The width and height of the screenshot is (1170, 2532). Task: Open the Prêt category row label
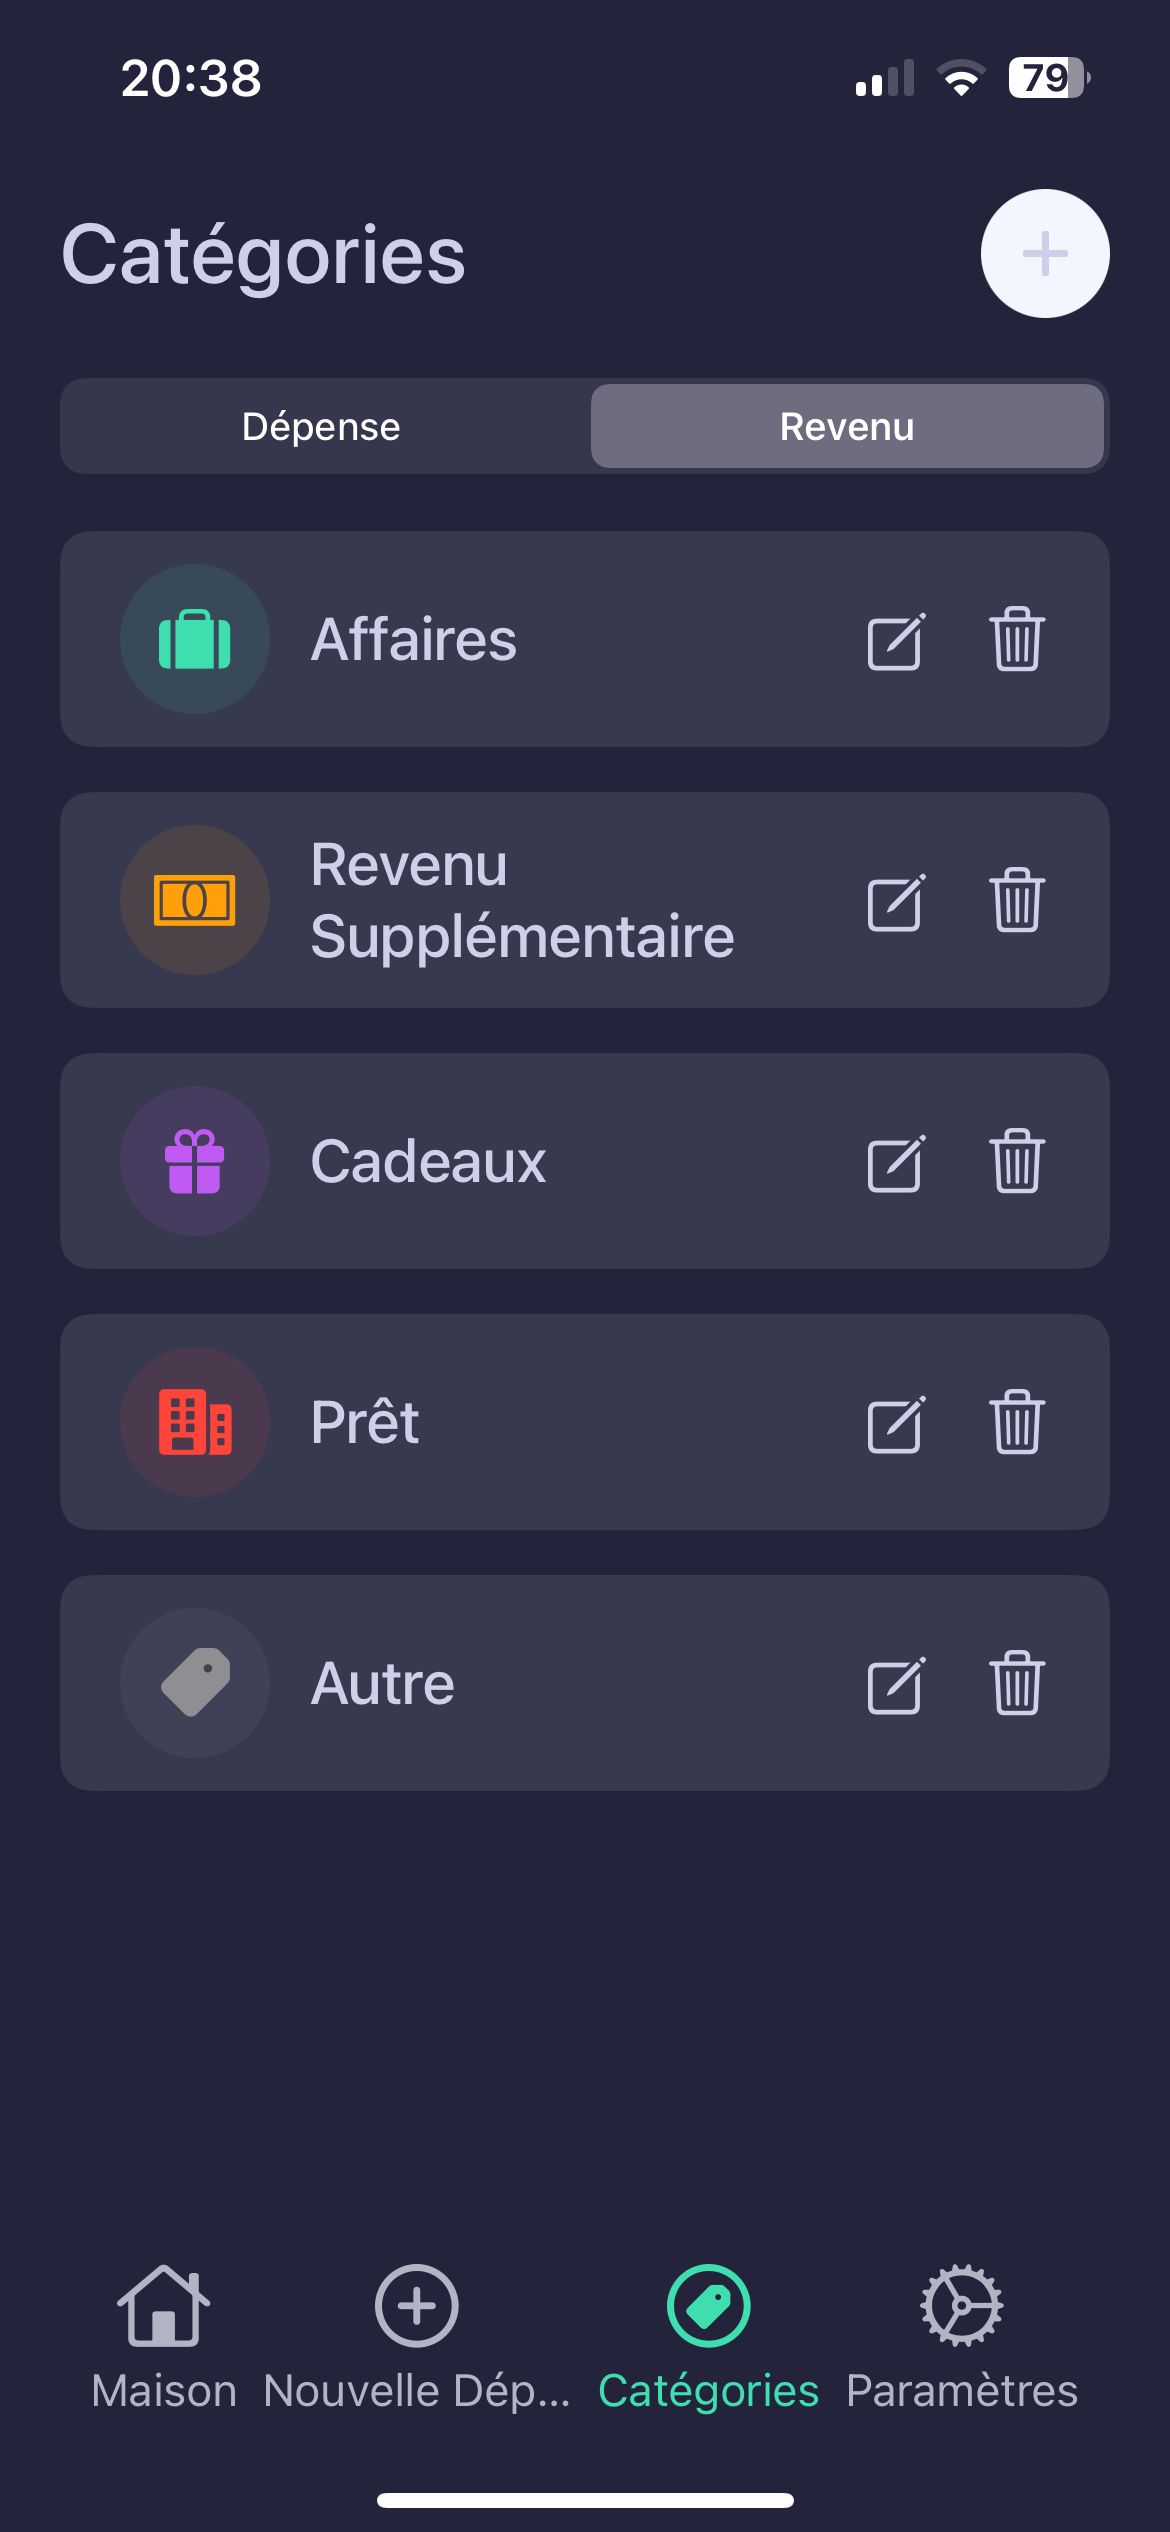tap(365, 1421)
